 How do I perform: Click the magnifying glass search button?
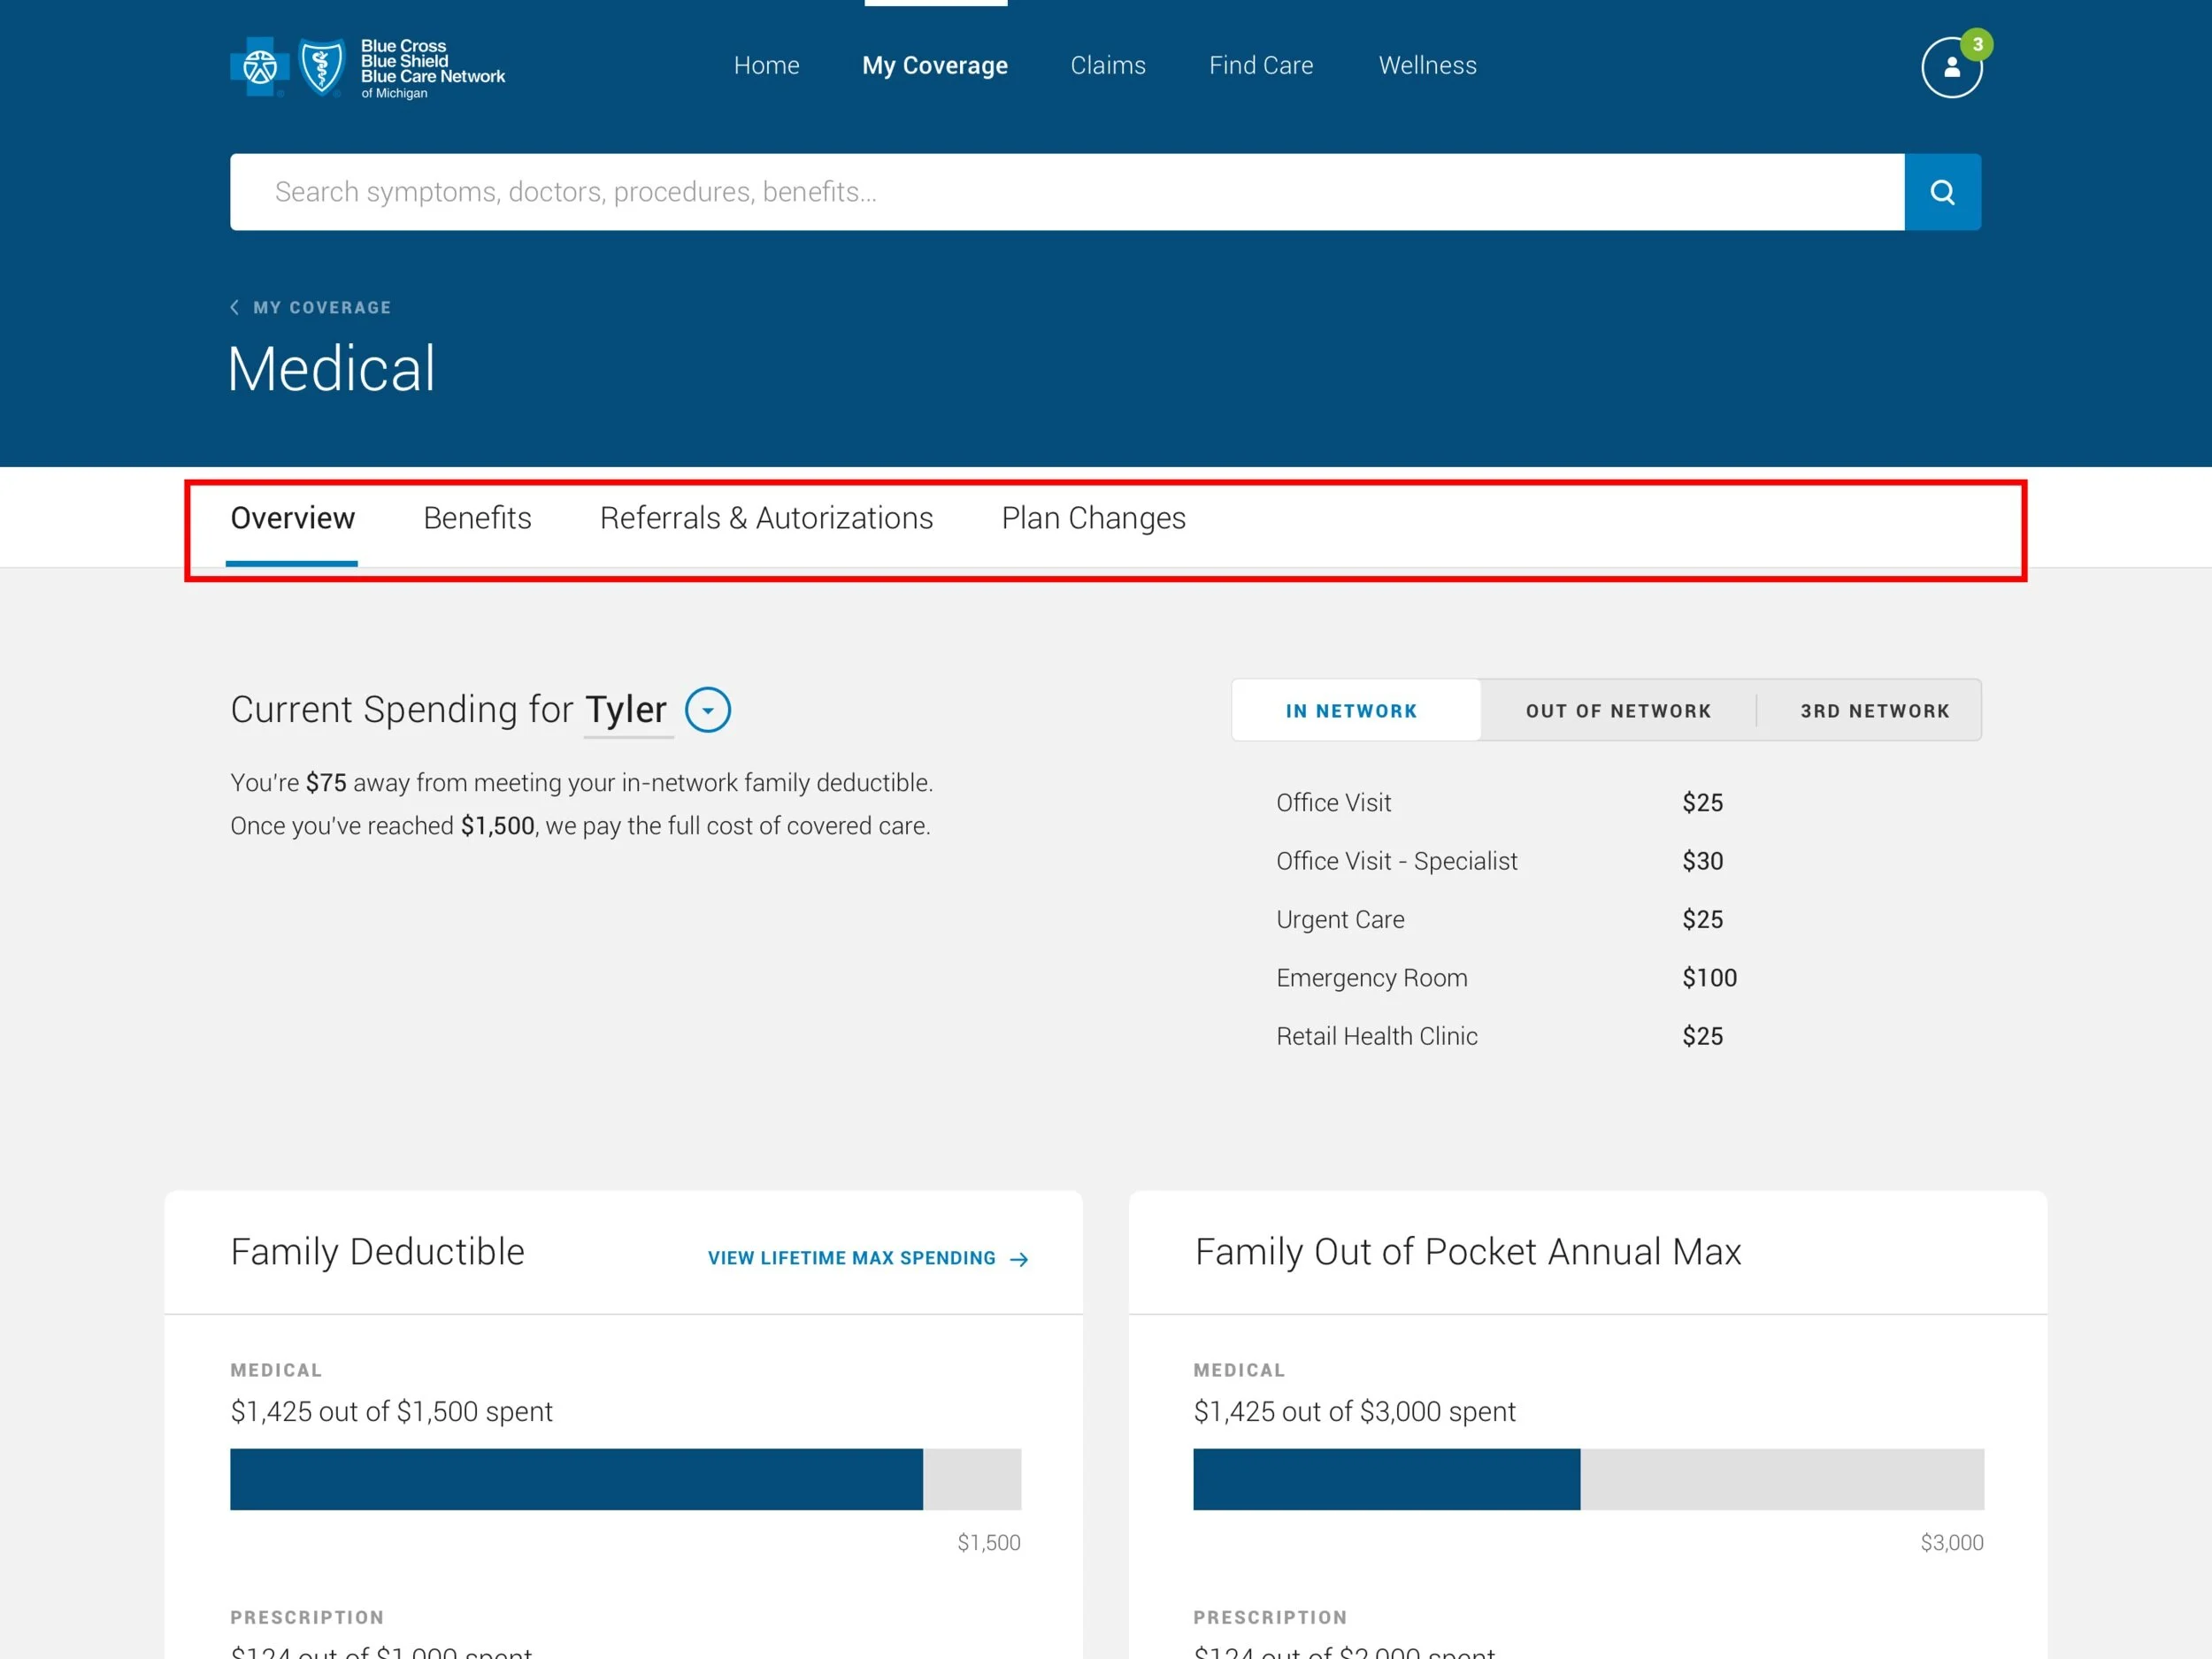point(1941,192)
